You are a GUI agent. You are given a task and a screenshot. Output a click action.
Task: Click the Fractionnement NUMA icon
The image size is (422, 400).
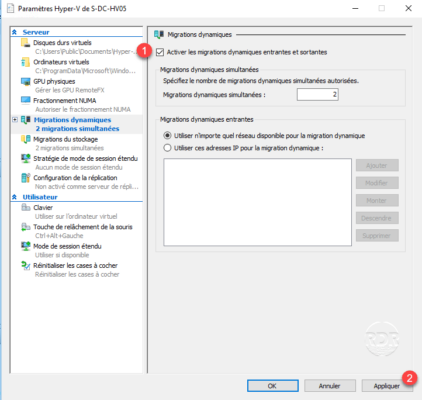26,101
